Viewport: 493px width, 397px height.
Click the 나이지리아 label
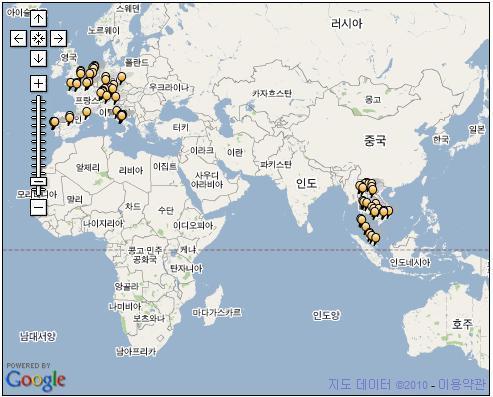[103, 224]
